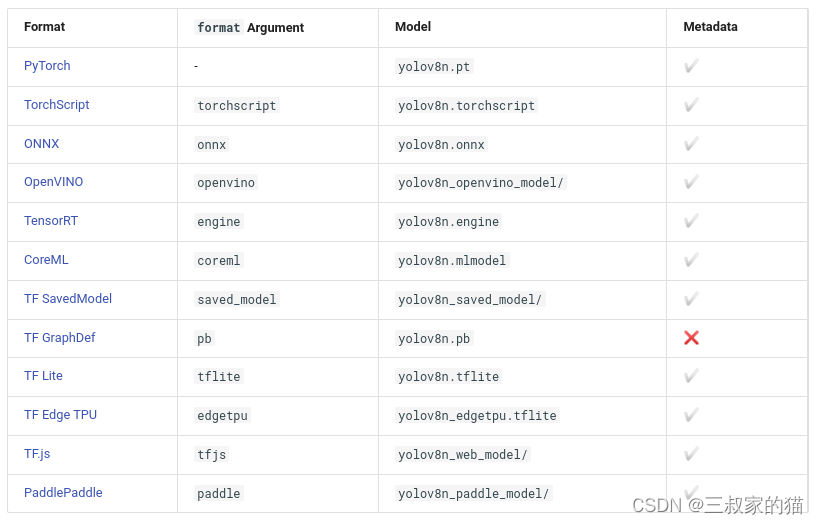Open the PaddlePaddle link
819x524 pixels.
[63, 493]
